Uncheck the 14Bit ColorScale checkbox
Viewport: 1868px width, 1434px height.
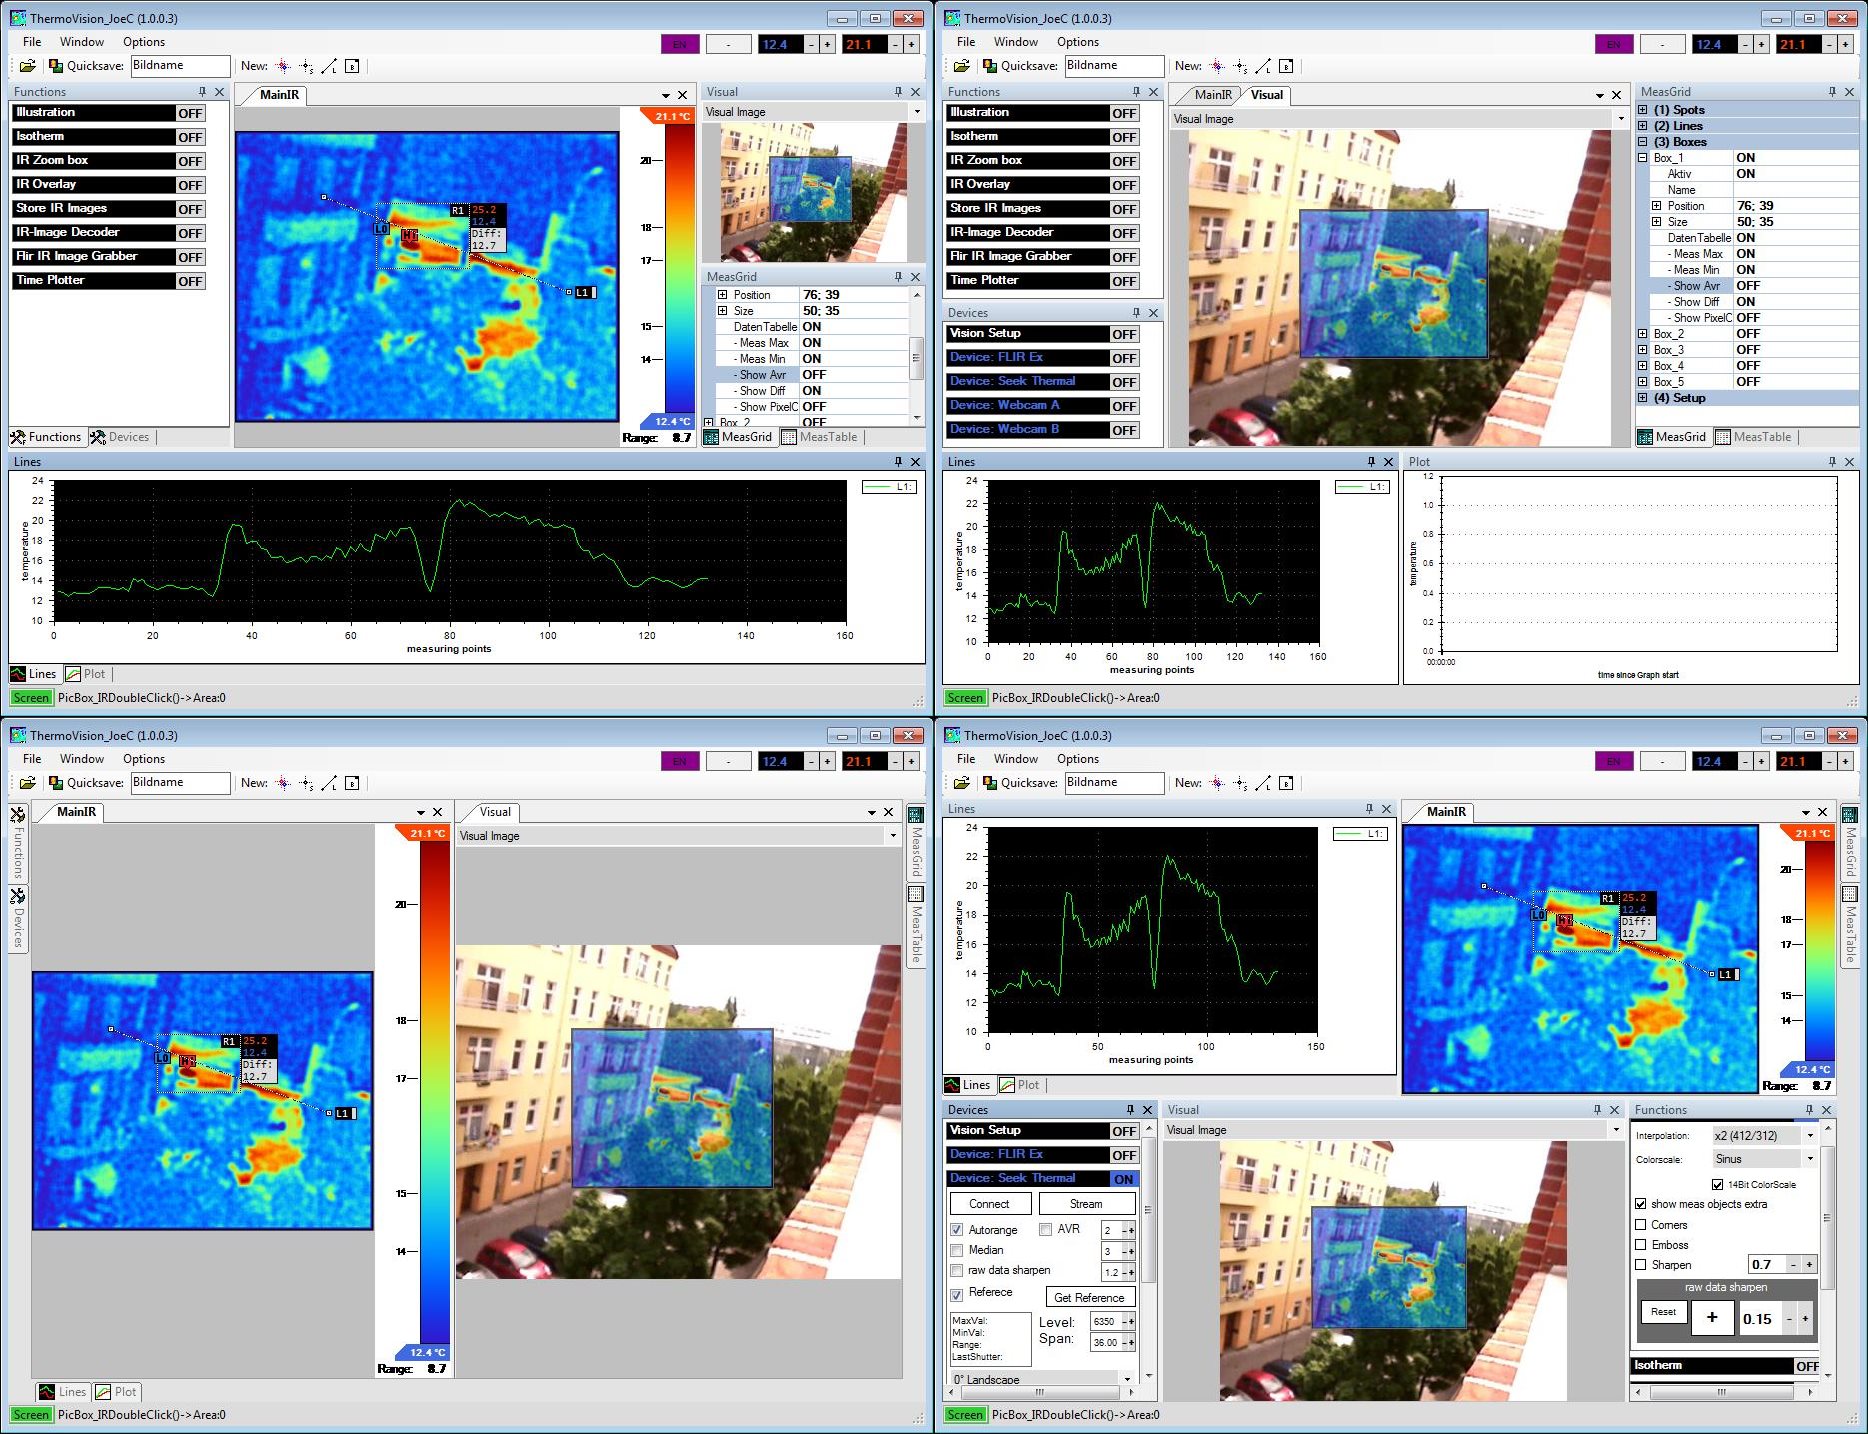(x=1717, y=1184)
